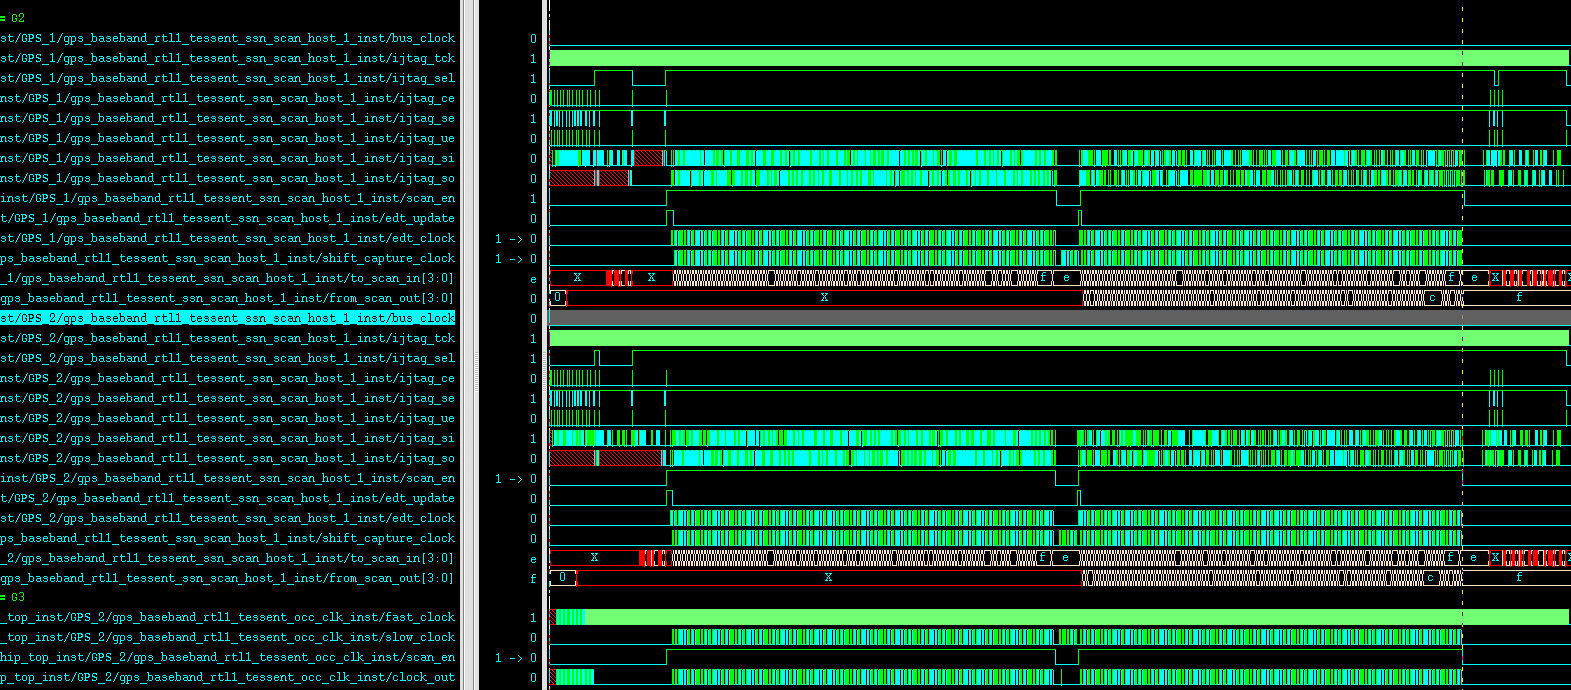Select GPS_2 edt_clock signal name

tap(228, 518)
